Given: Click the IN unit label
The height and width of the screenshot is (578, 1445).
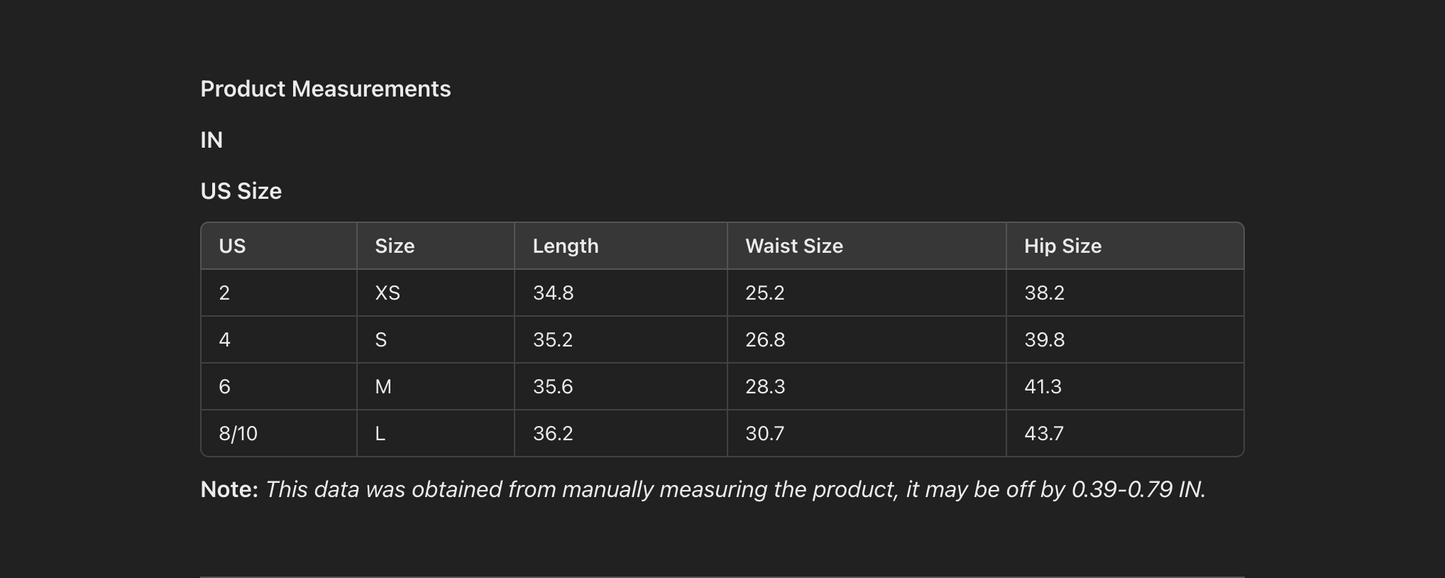Looking at the screenshot, I should (x=211, y=140).
